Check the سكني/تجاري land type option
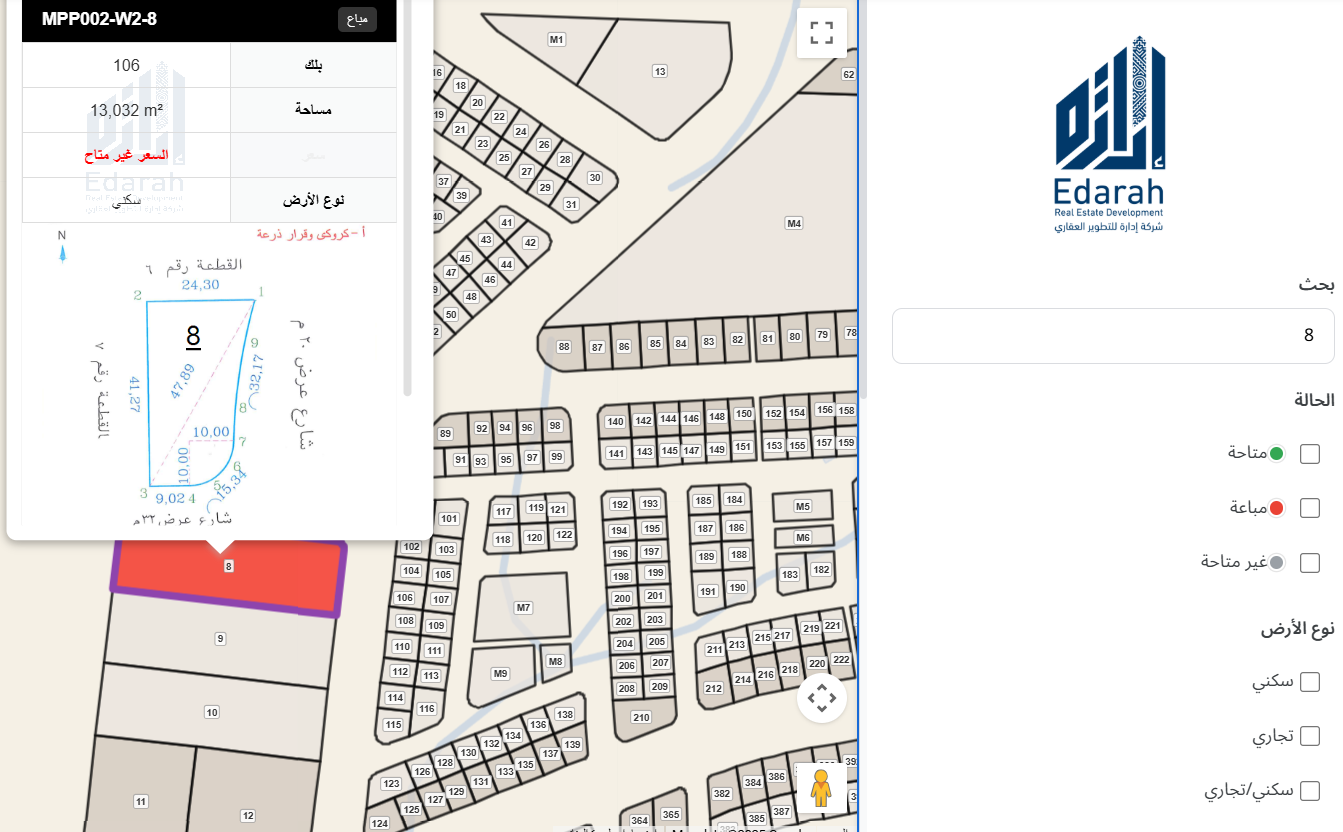 [x=1309, y=791]
